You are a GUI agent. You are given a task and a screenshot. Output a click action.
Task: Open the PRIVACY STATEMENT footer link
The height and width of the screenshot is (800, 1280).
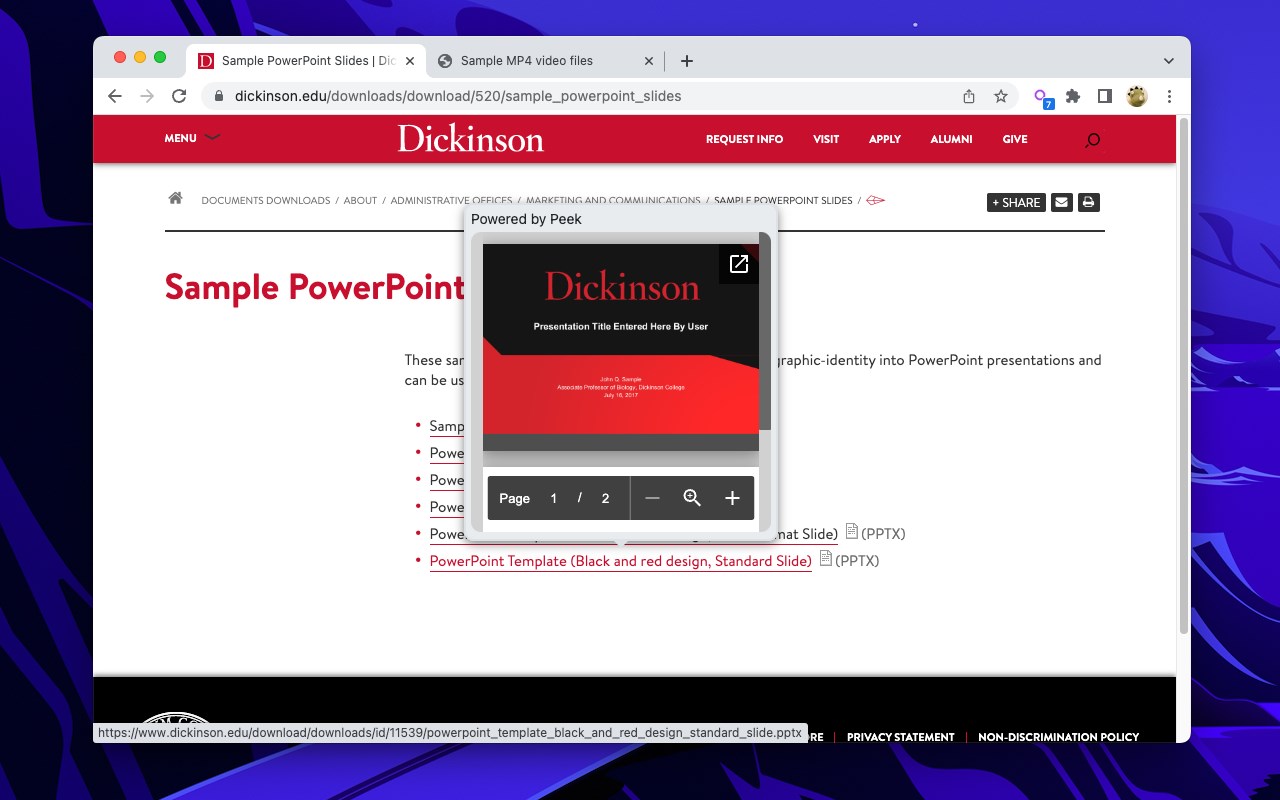[x=900, y=737]
